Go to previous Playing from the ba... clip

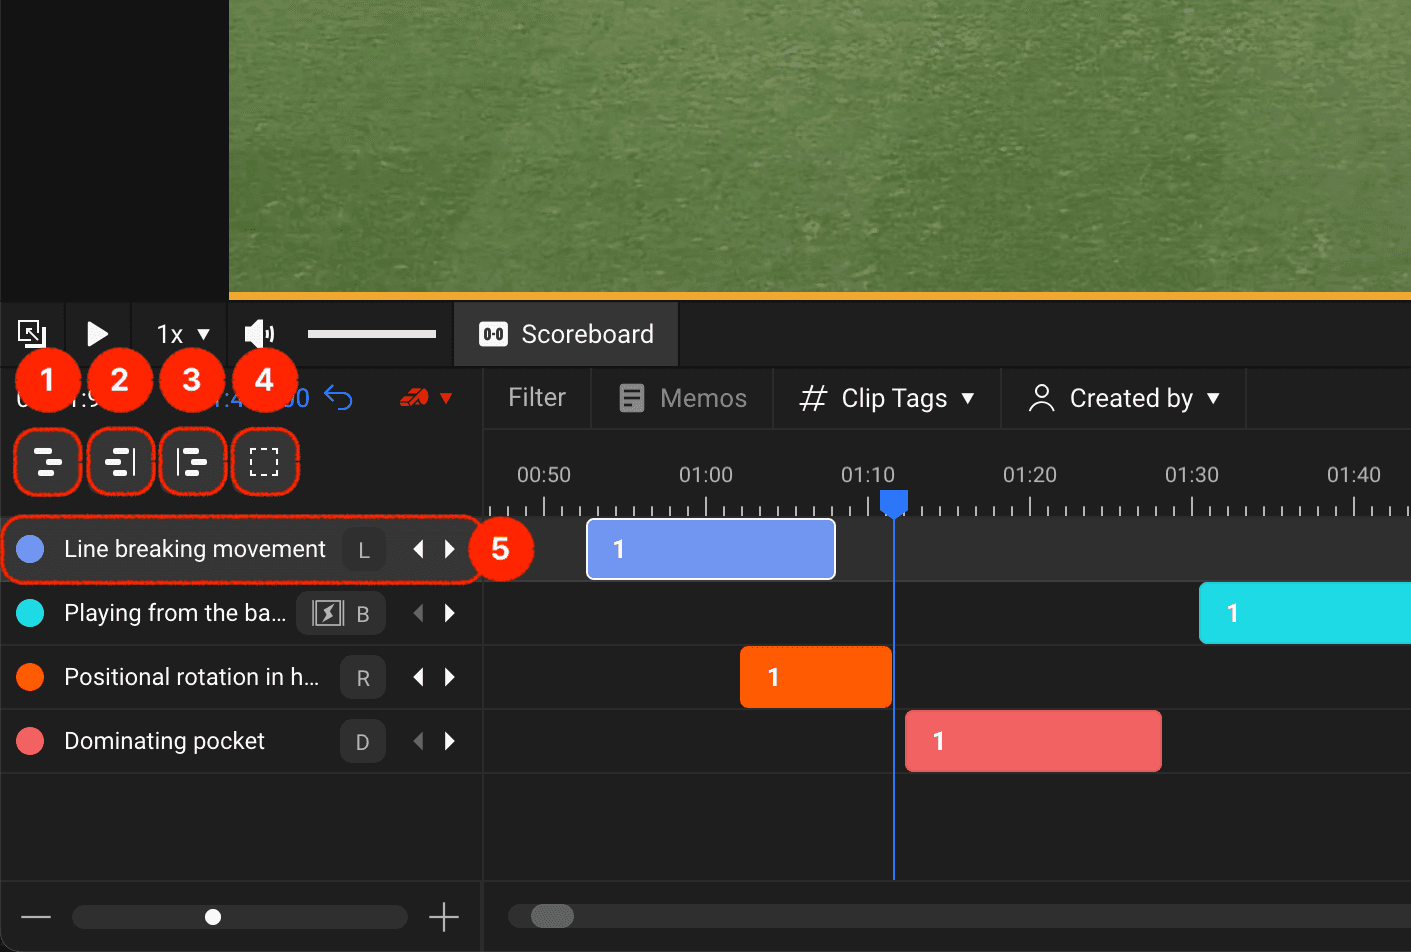tap(419, 613)
